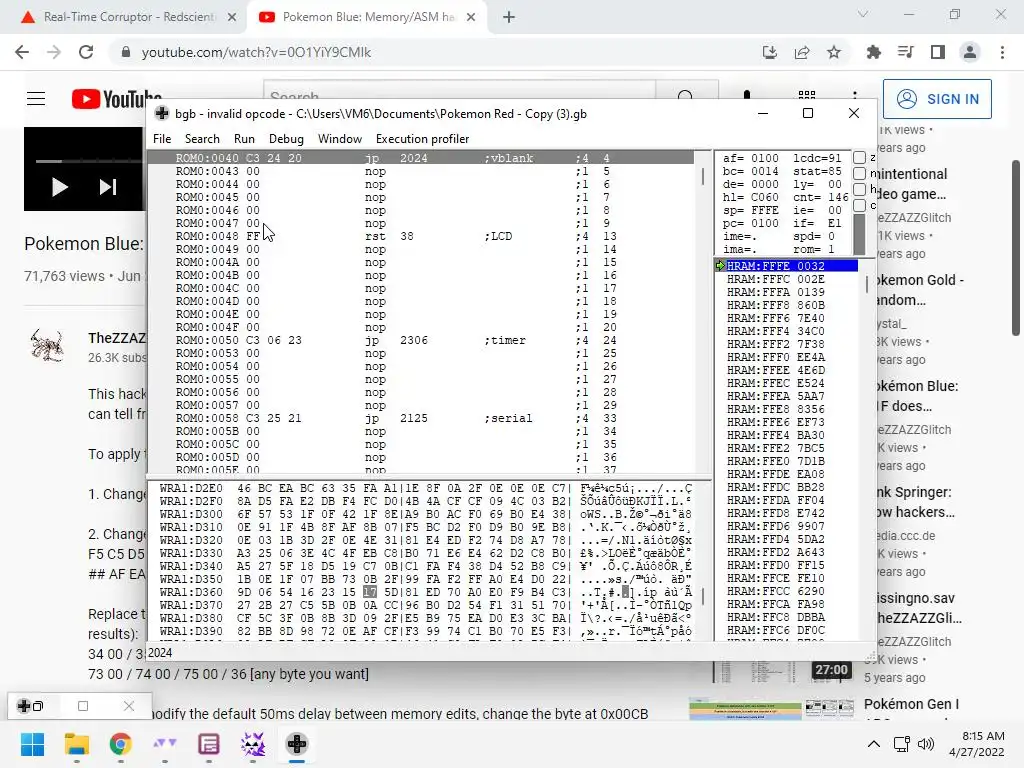
Task: Reload the YouTube page
Action: pos(86,52)
